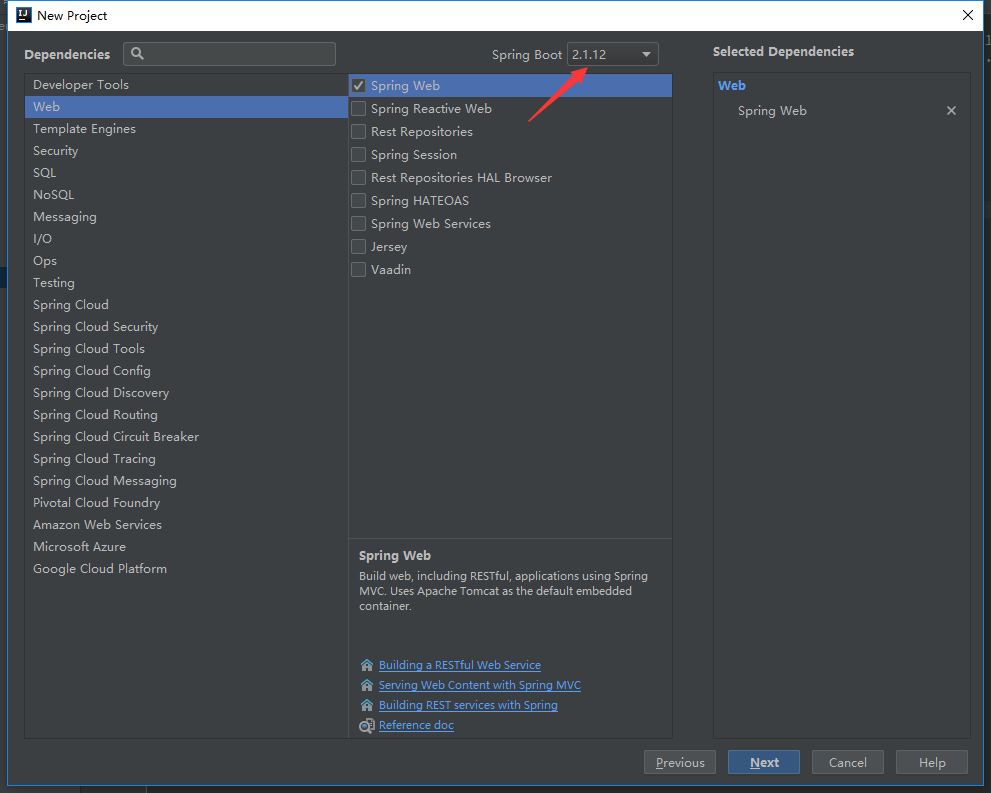The width and height of the screenshot is (991, 793).
Task: Open Template Engines category
Action: tap(186, 129)
